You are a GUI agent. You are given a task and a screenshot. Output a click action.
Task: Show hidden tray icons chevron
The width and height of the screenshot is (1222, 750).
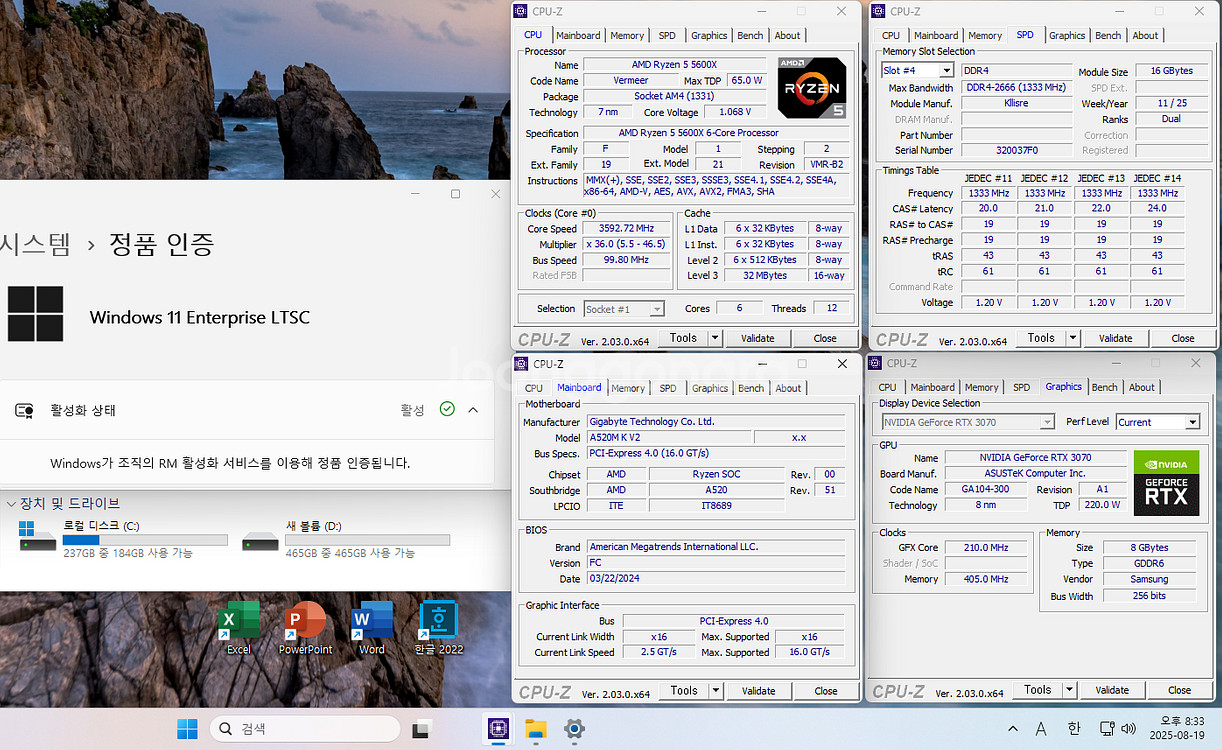[x=1013, y=729]
